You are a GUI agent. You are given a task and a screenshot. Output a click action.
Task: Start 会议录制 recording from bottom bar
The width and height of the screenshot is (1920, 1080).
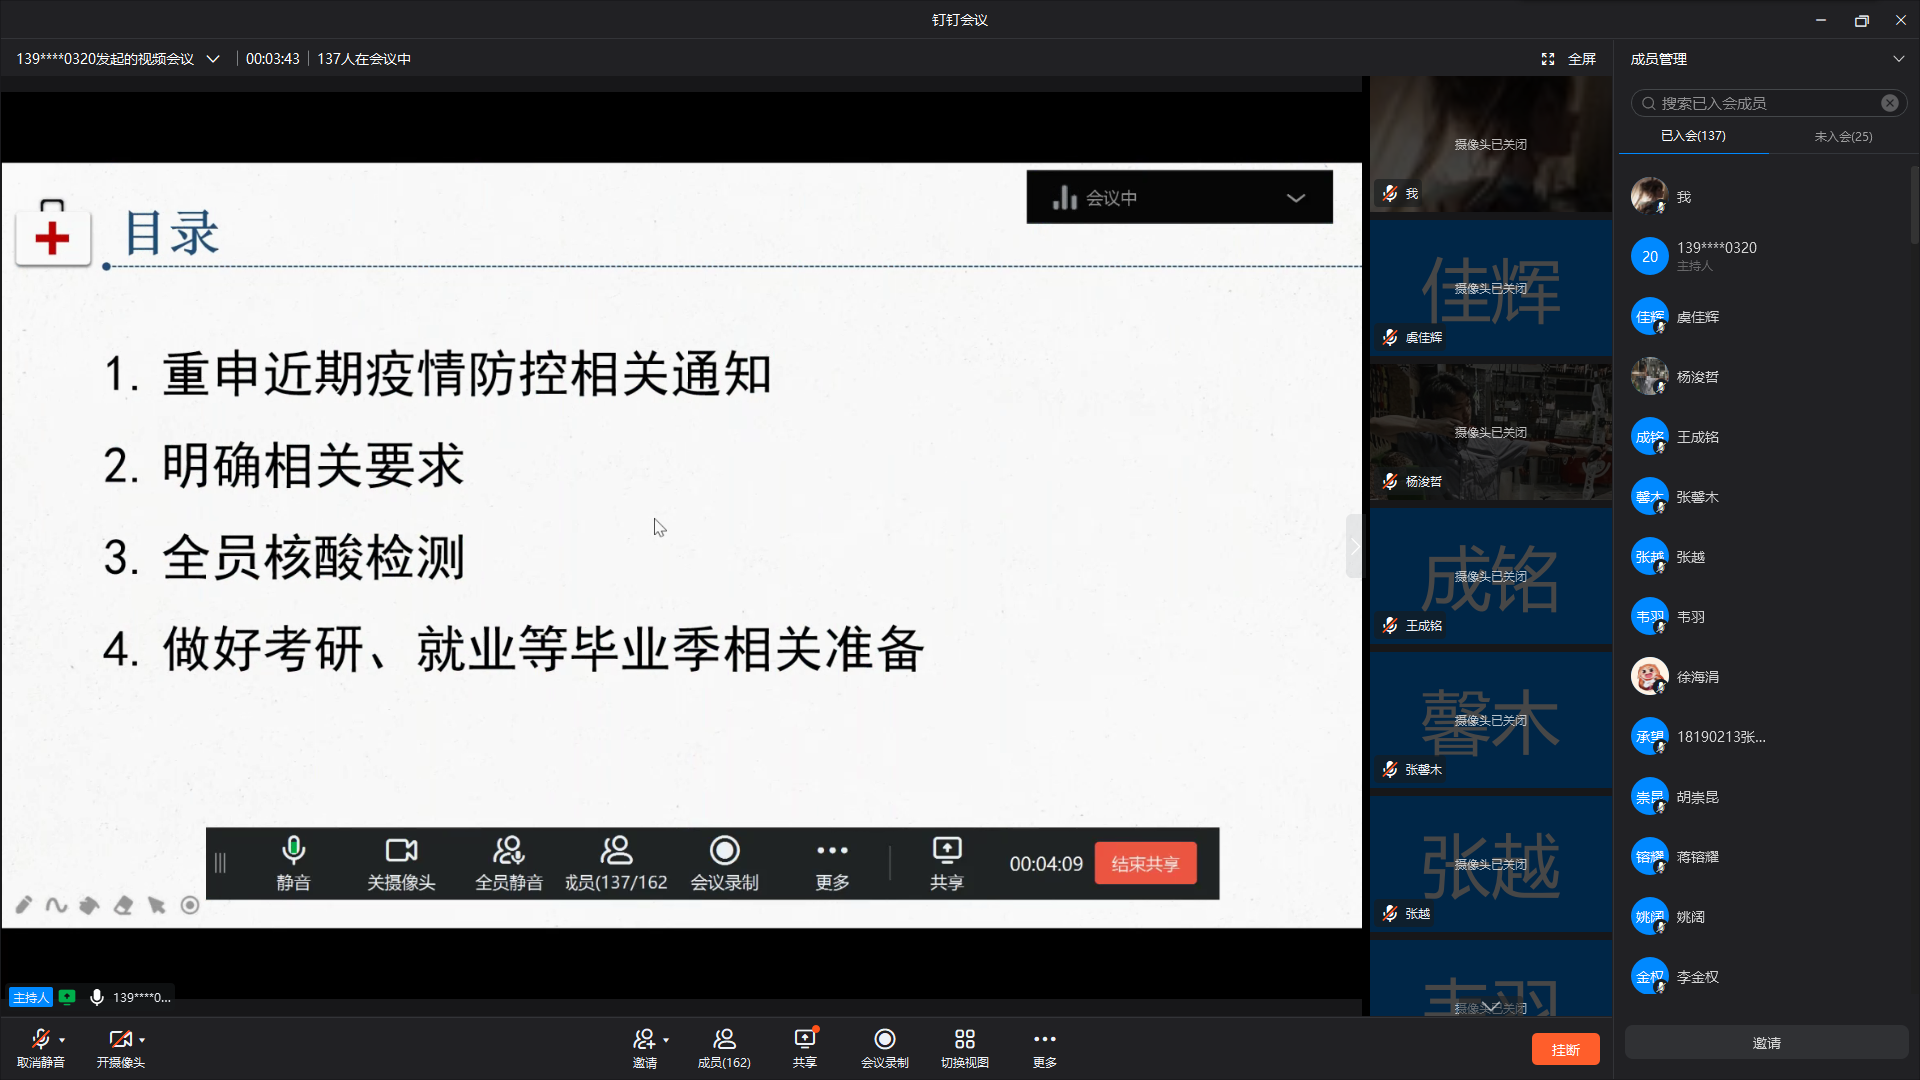pos(884,1040)
